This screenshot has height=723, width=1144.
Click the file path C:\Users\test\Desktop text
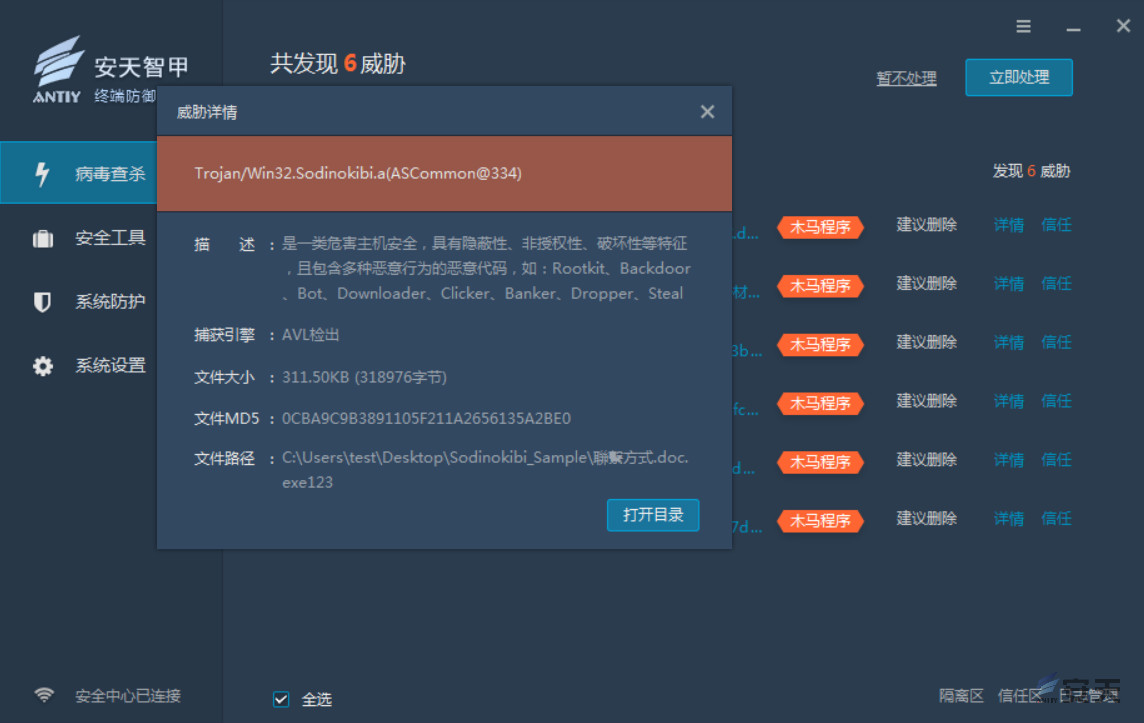(485, 469)
